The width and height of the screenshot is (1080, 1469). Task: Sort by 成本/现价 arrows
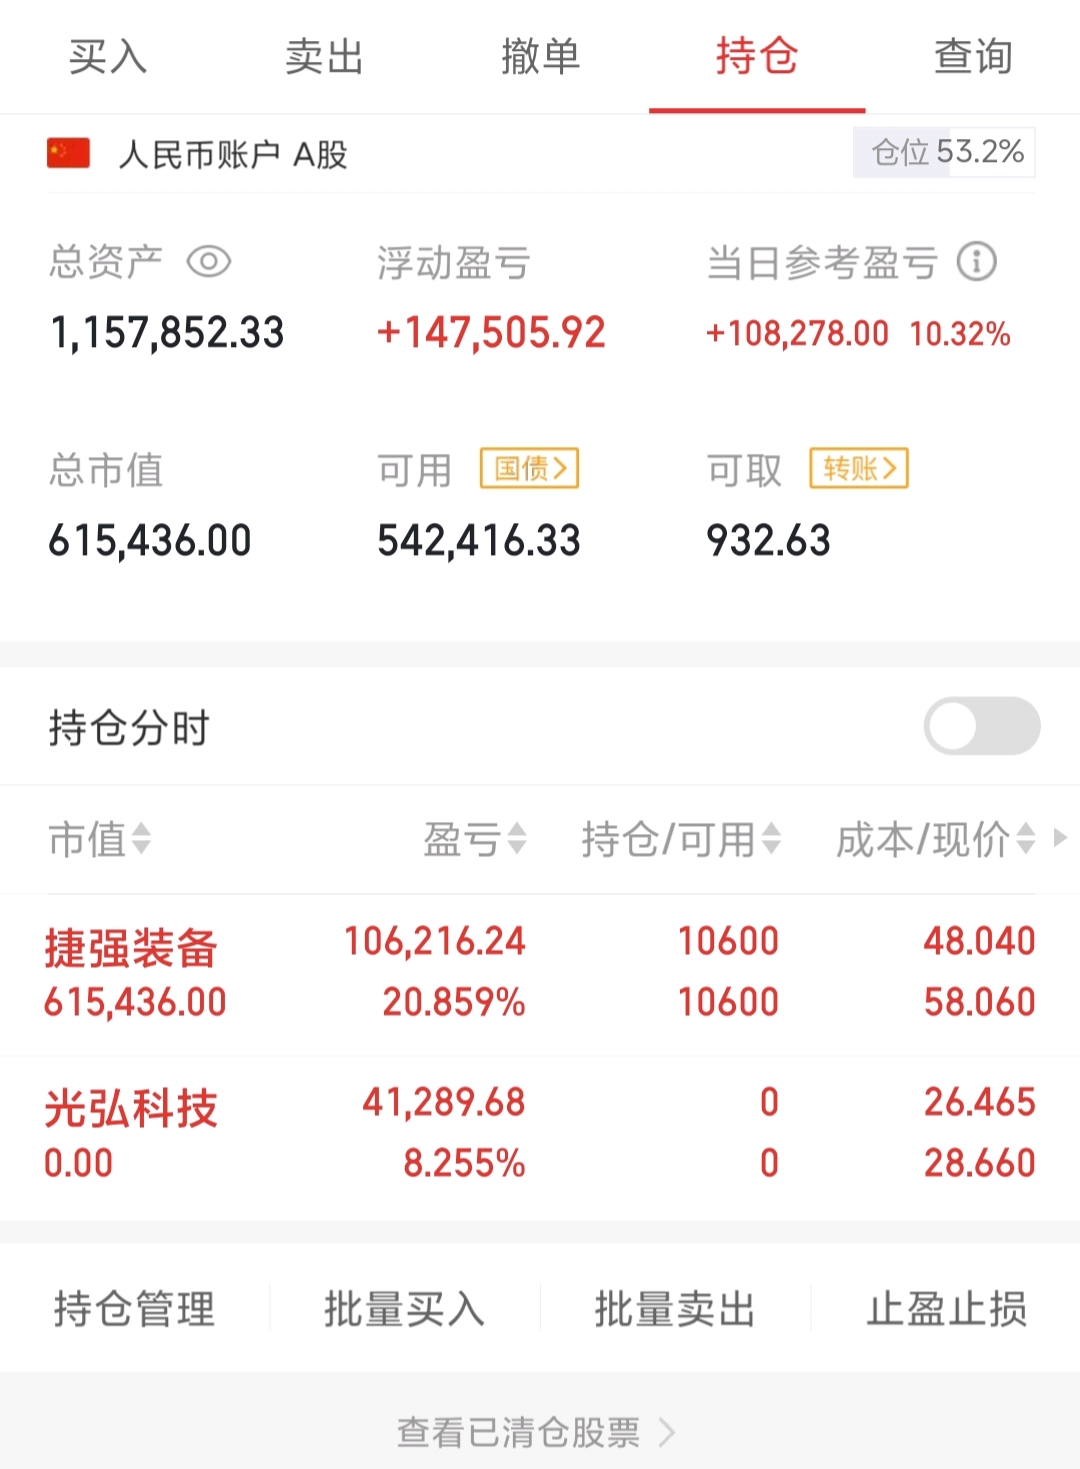(x=1025, y=838)
